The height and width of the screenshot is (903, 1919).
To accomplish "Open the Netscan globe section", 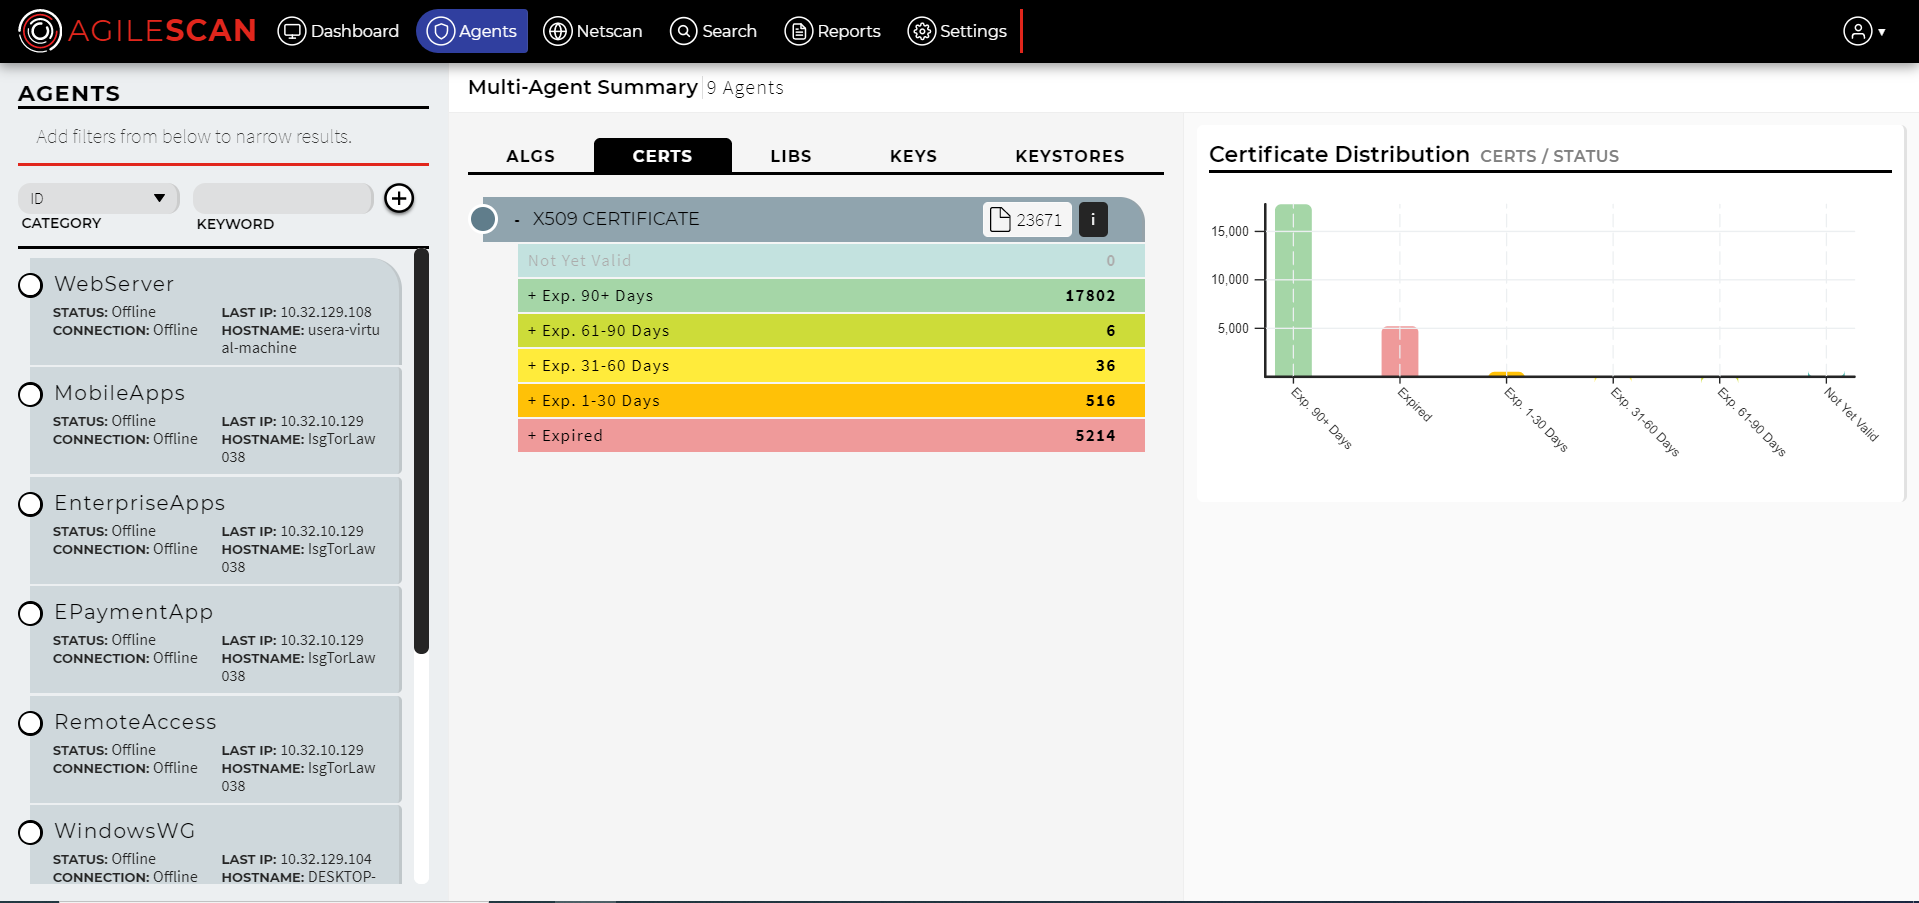I will click(x=593, y=31).
